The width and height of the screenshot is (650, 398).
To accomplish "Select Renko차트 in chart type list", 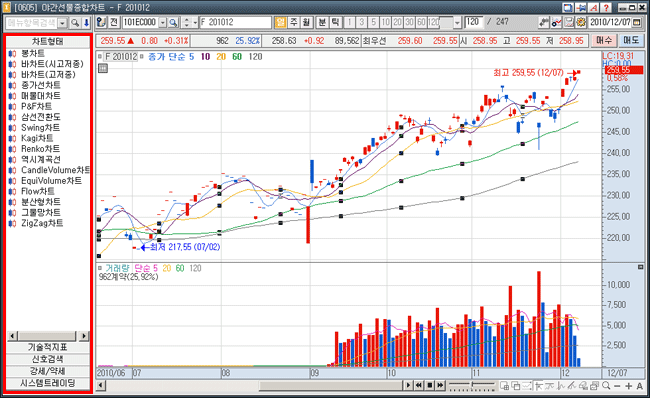I will coord(40,149).
